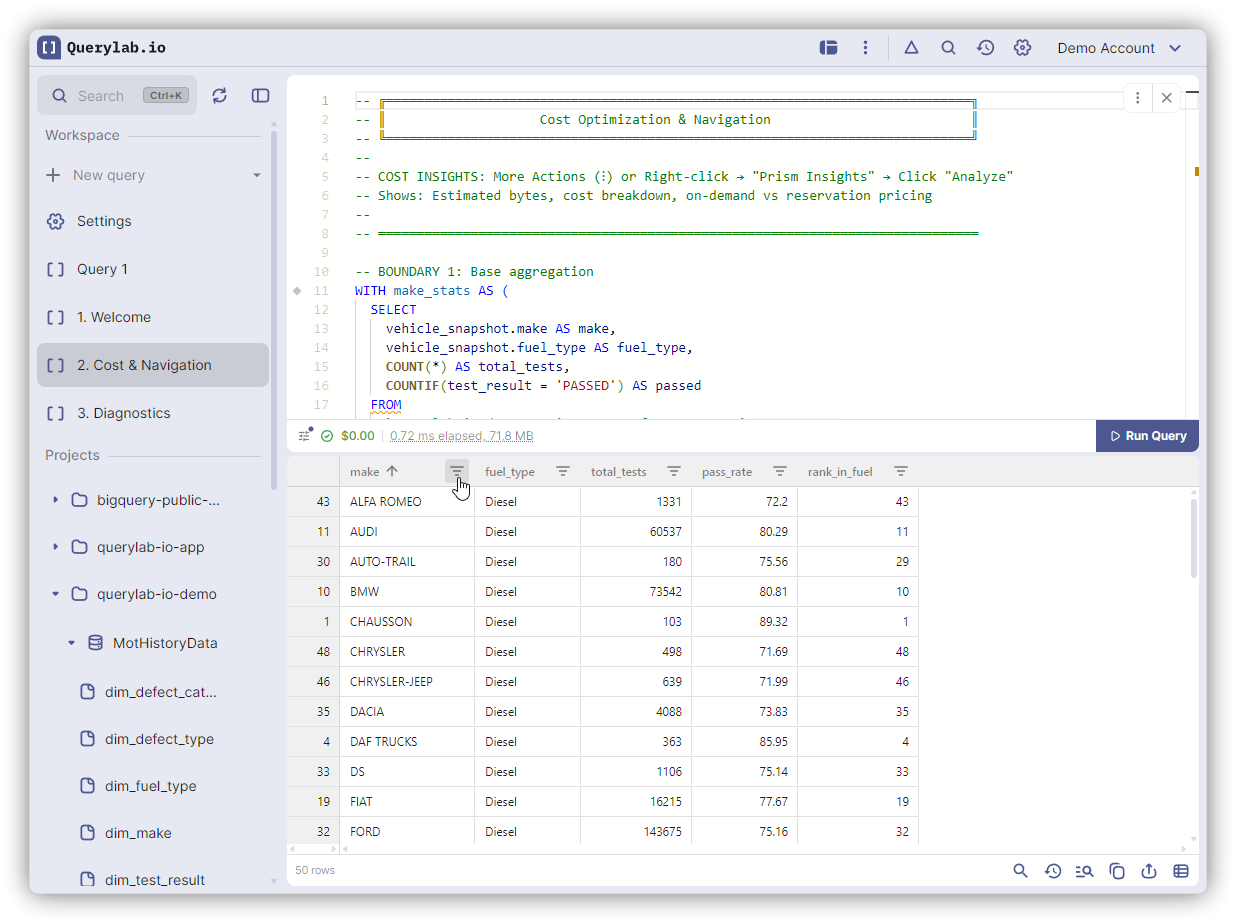The width and height of the screenshot is (1236, 923).
Task: Click the elapsed time and bytes stats link
Action: click(x=461, y=436)
